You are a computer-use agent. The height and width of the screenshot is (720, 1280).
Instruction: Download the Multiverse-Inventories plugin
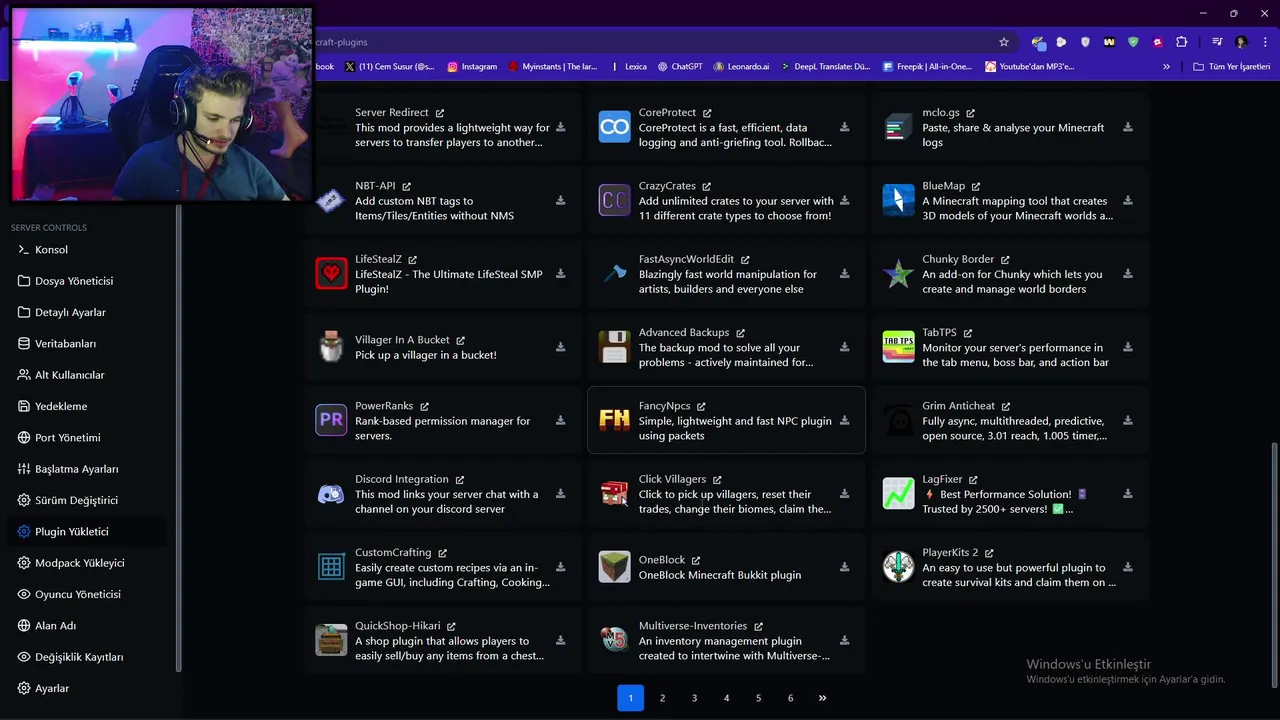[x=845, y=640]
